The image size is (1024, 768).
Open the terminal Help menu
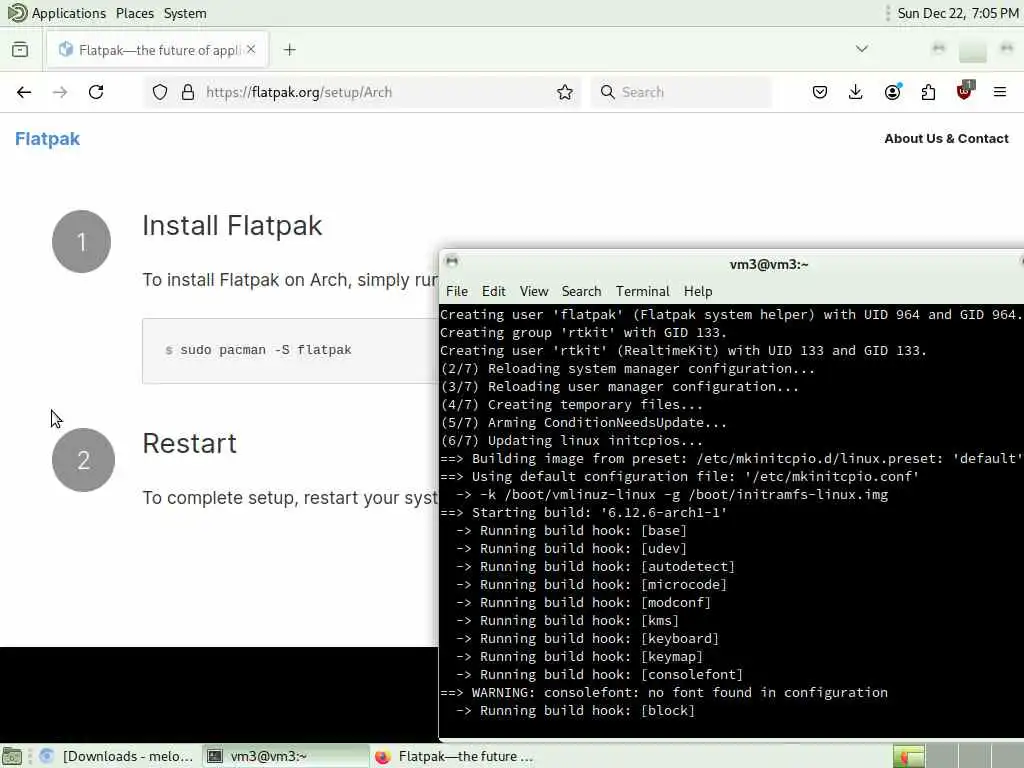click(697, 291)
